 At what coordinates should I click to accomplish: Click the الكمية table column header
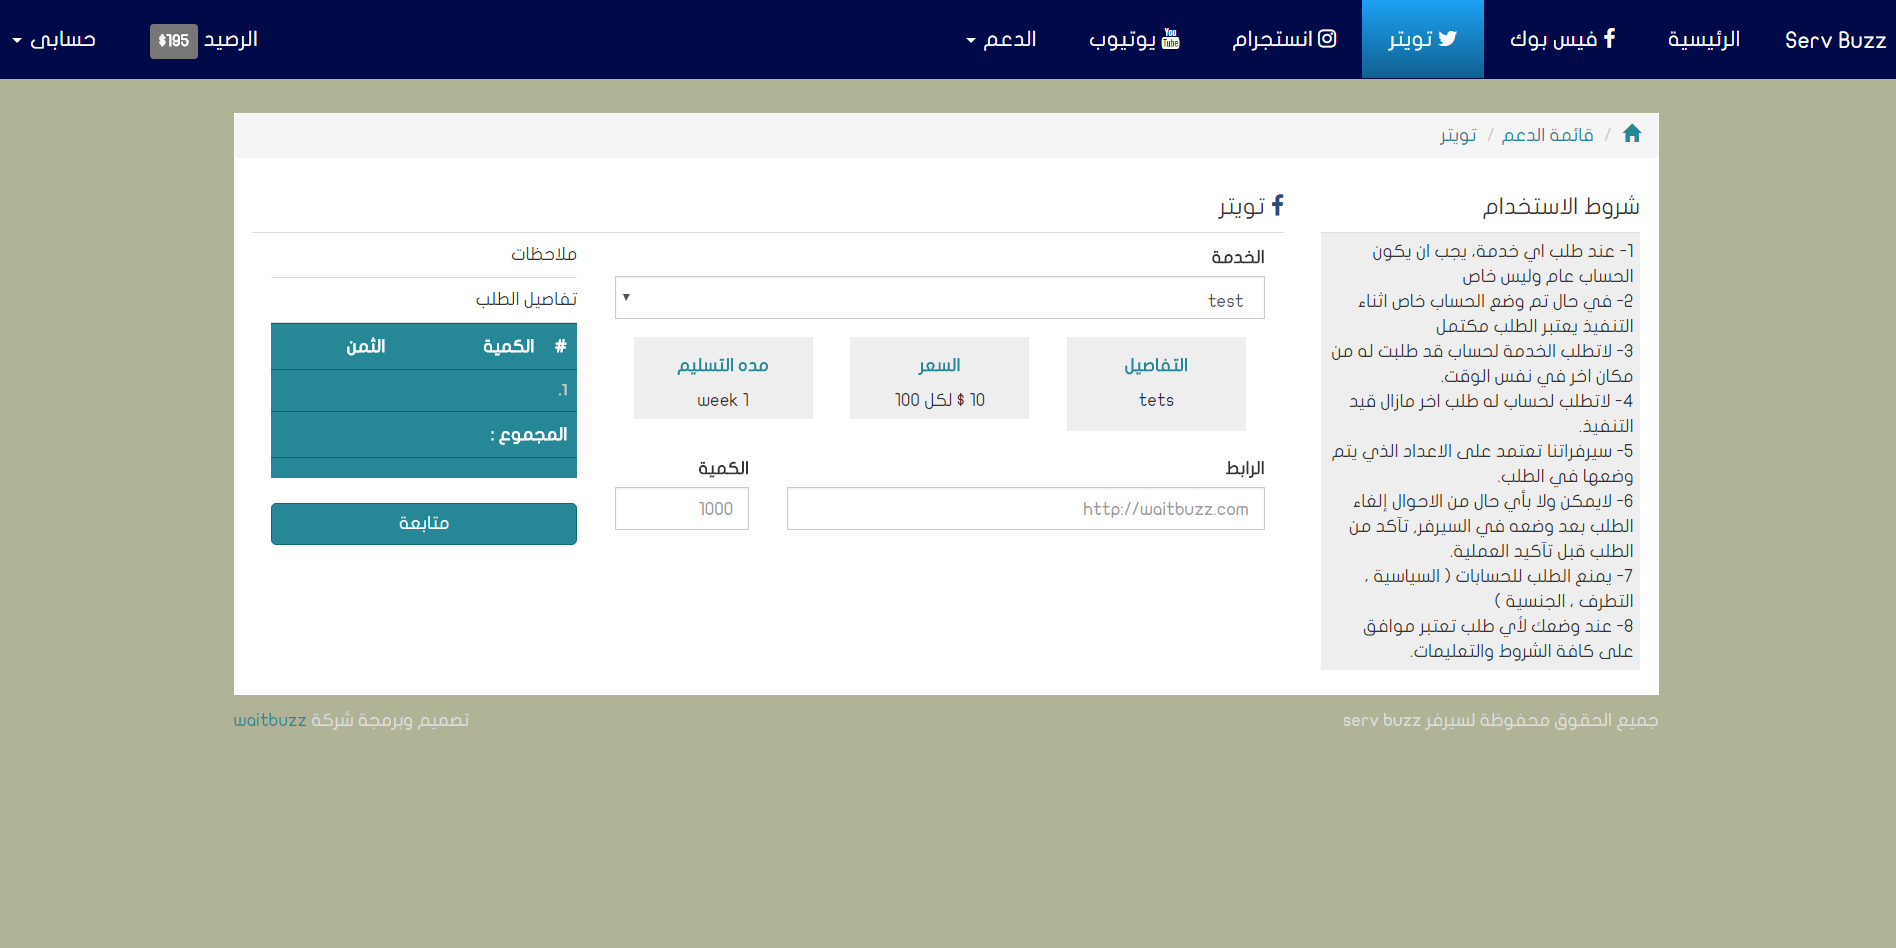point(509,346)
